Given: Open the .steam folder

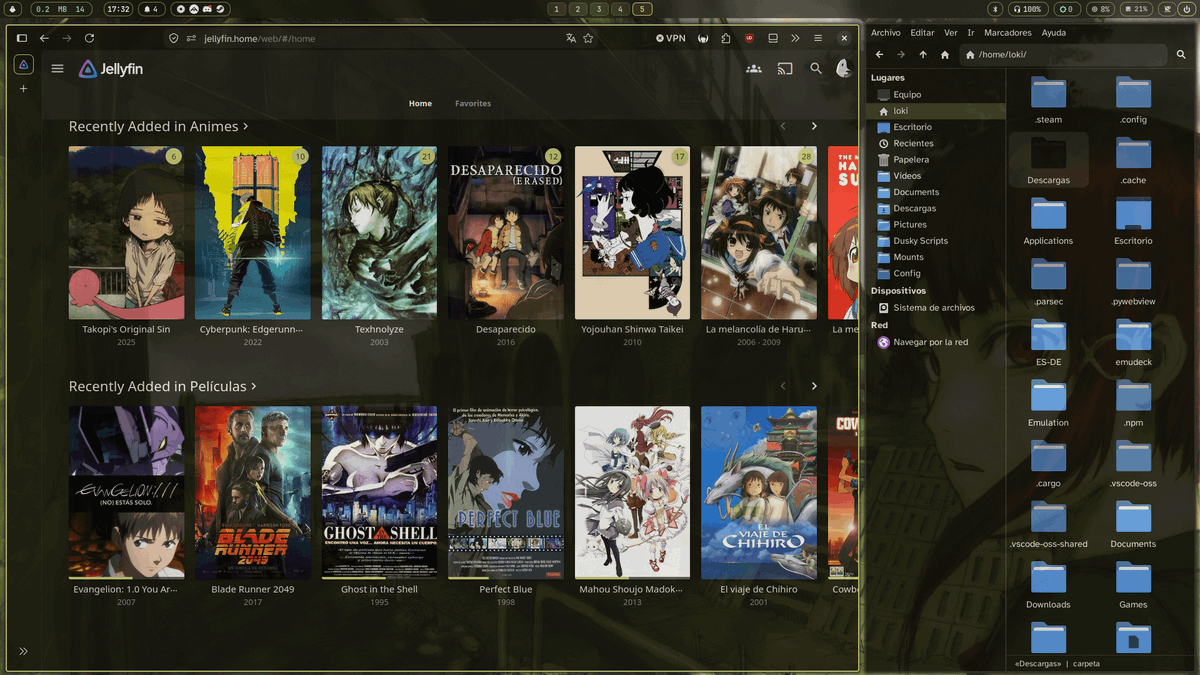Looking at the screenshot, I should tap(1048, 100).
